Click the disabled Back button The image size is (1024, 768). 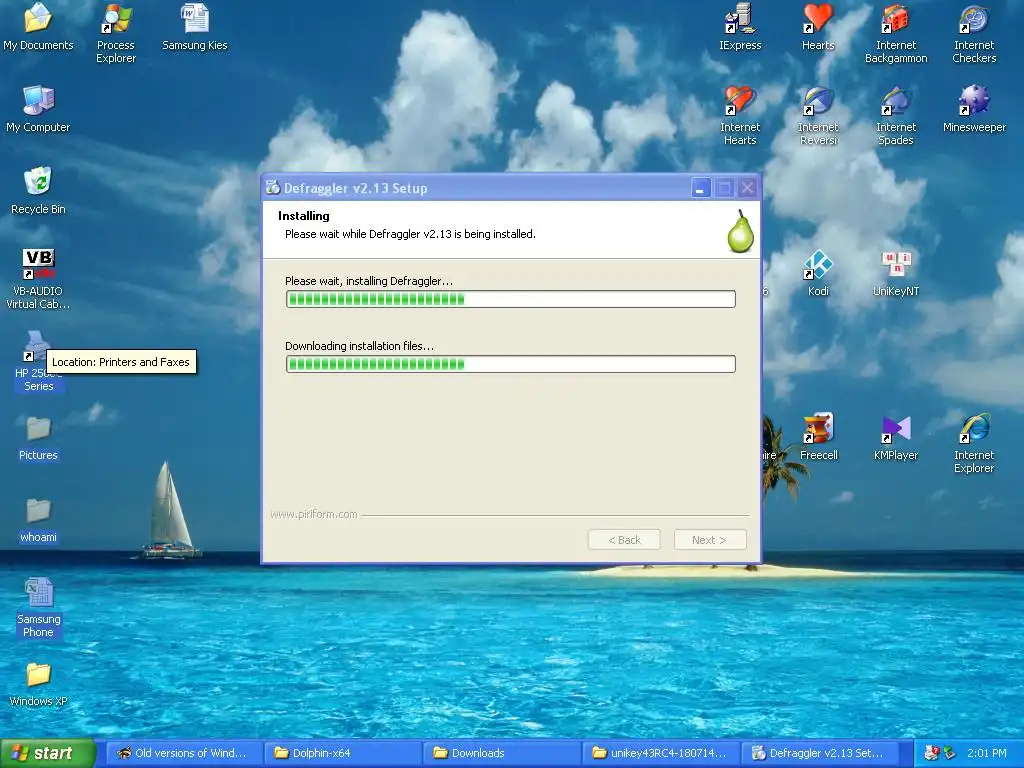(x=624, y=539)
